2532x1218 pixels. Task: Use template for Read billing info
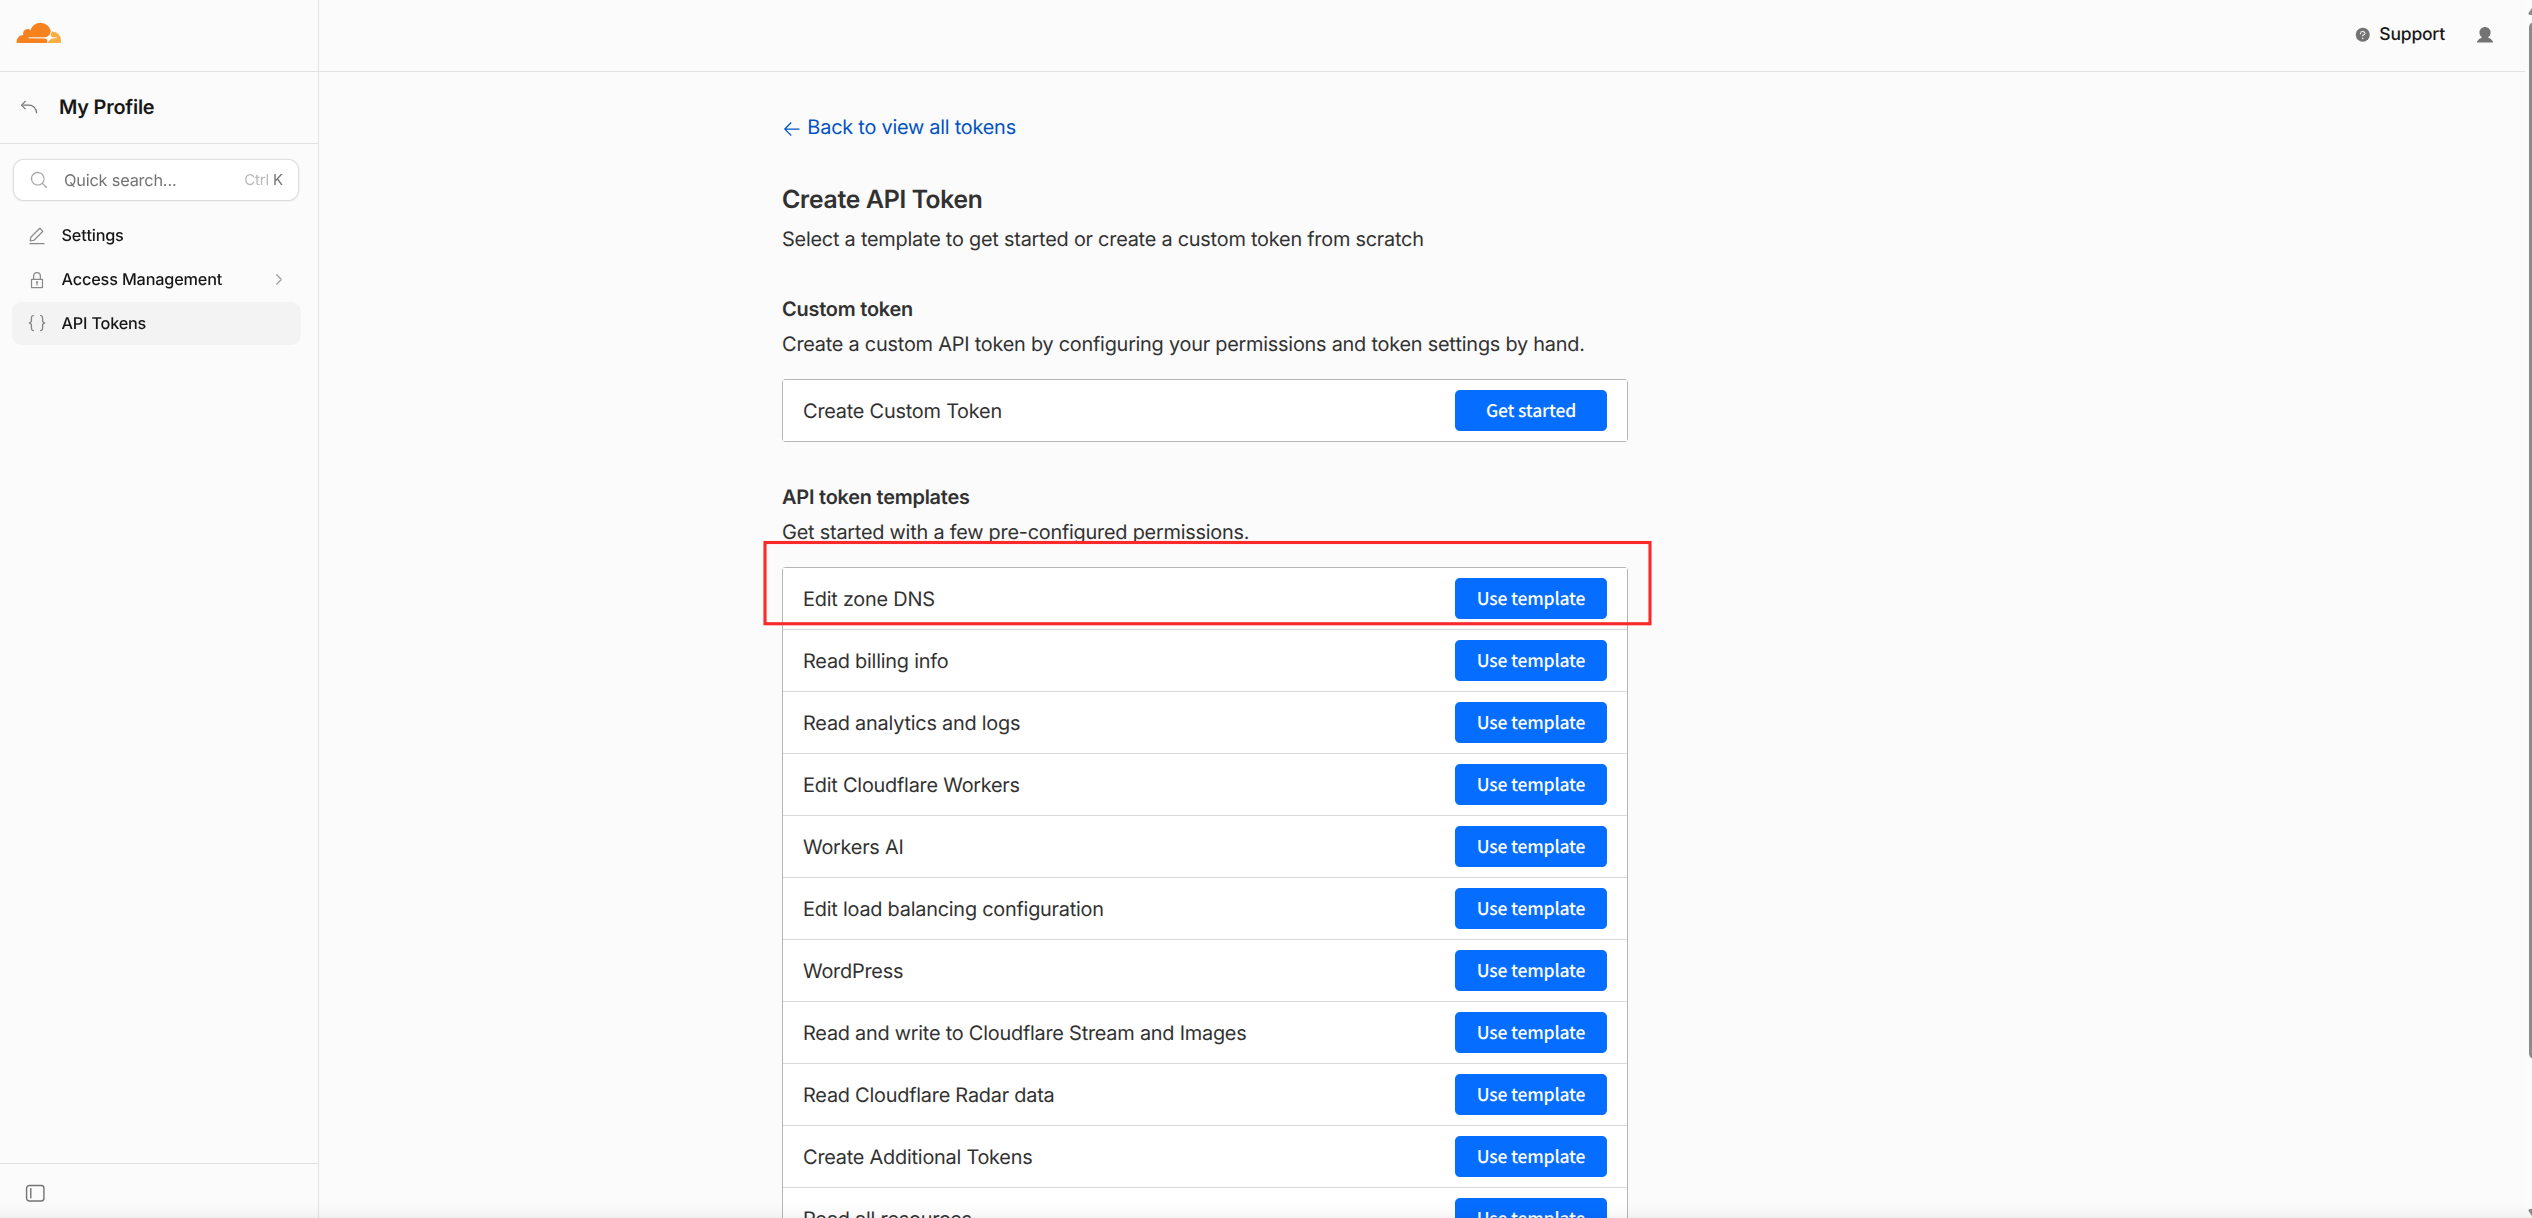point(1530,660)
